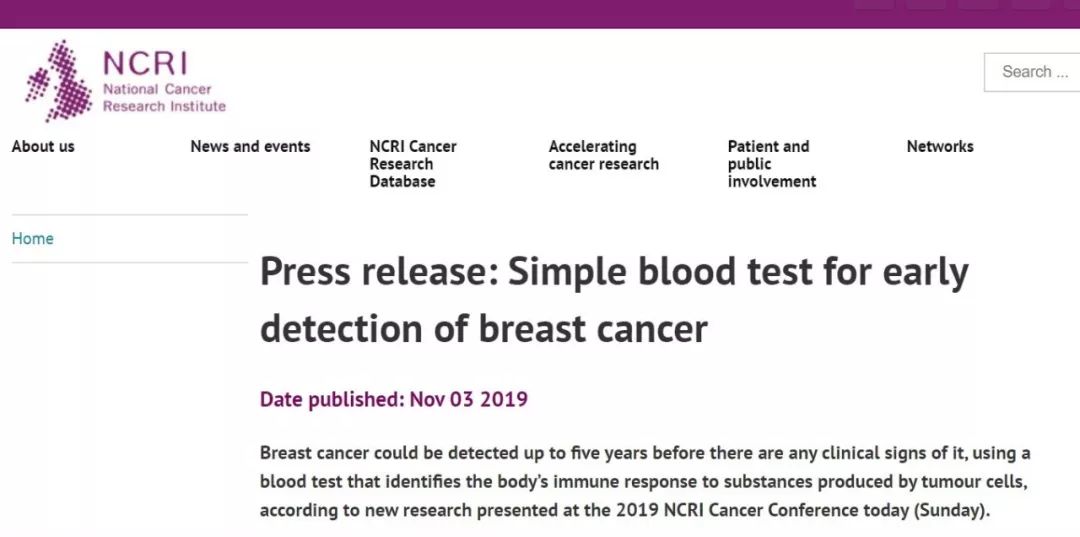Go to Accelerating cancer research section
Screen dimensions: 1080x537
603,155
